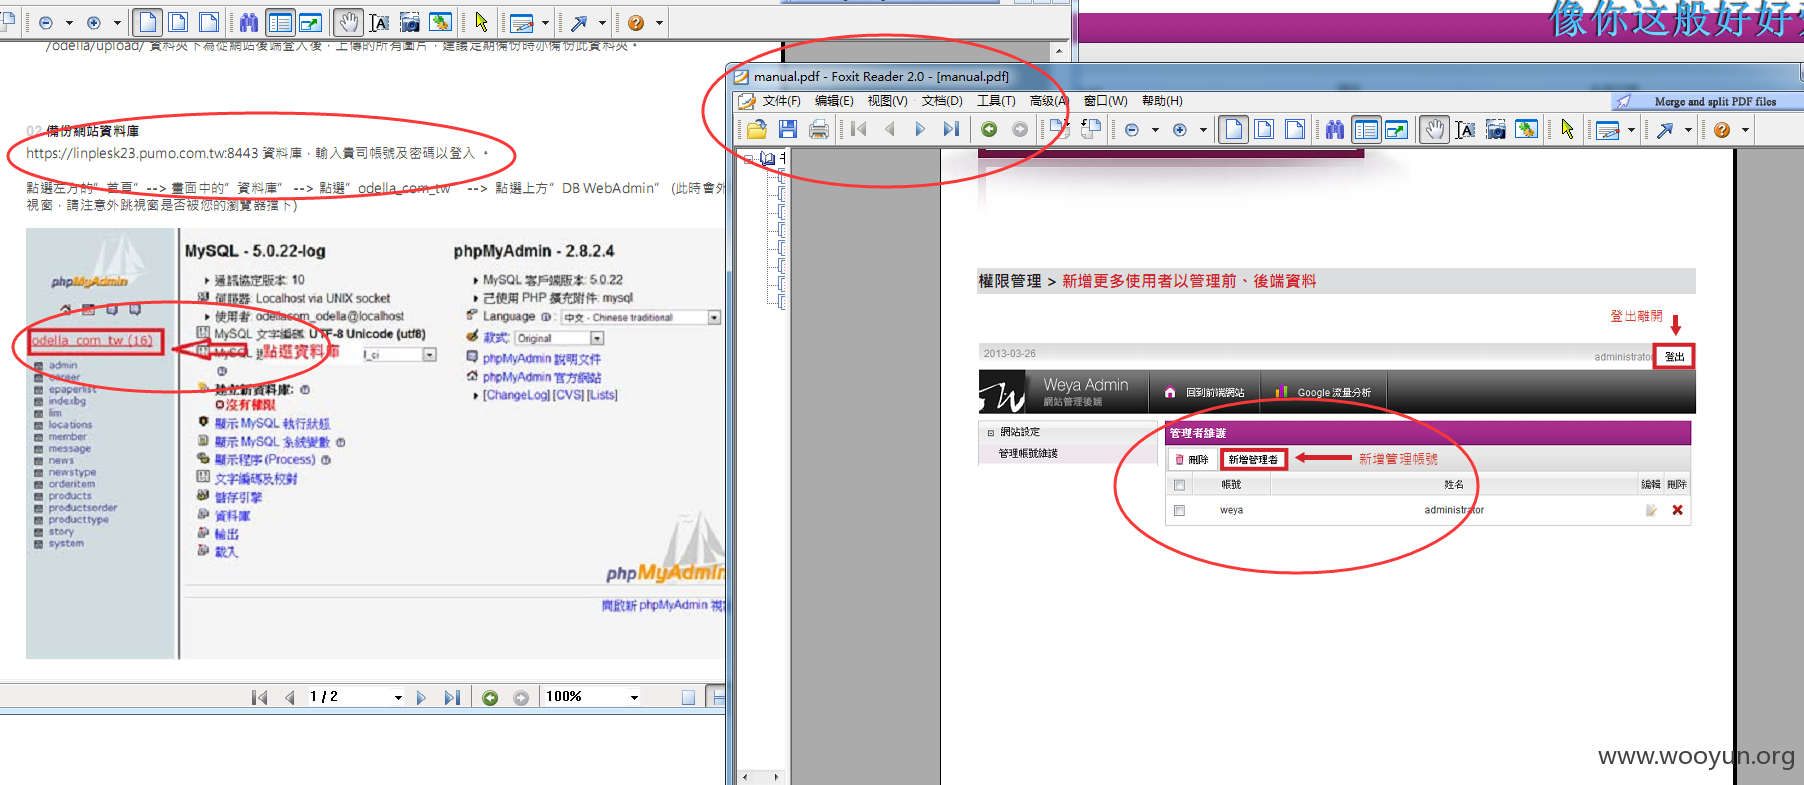
Task: Toggle Hand tool in background window toolbar
Action: pos(348,22)
